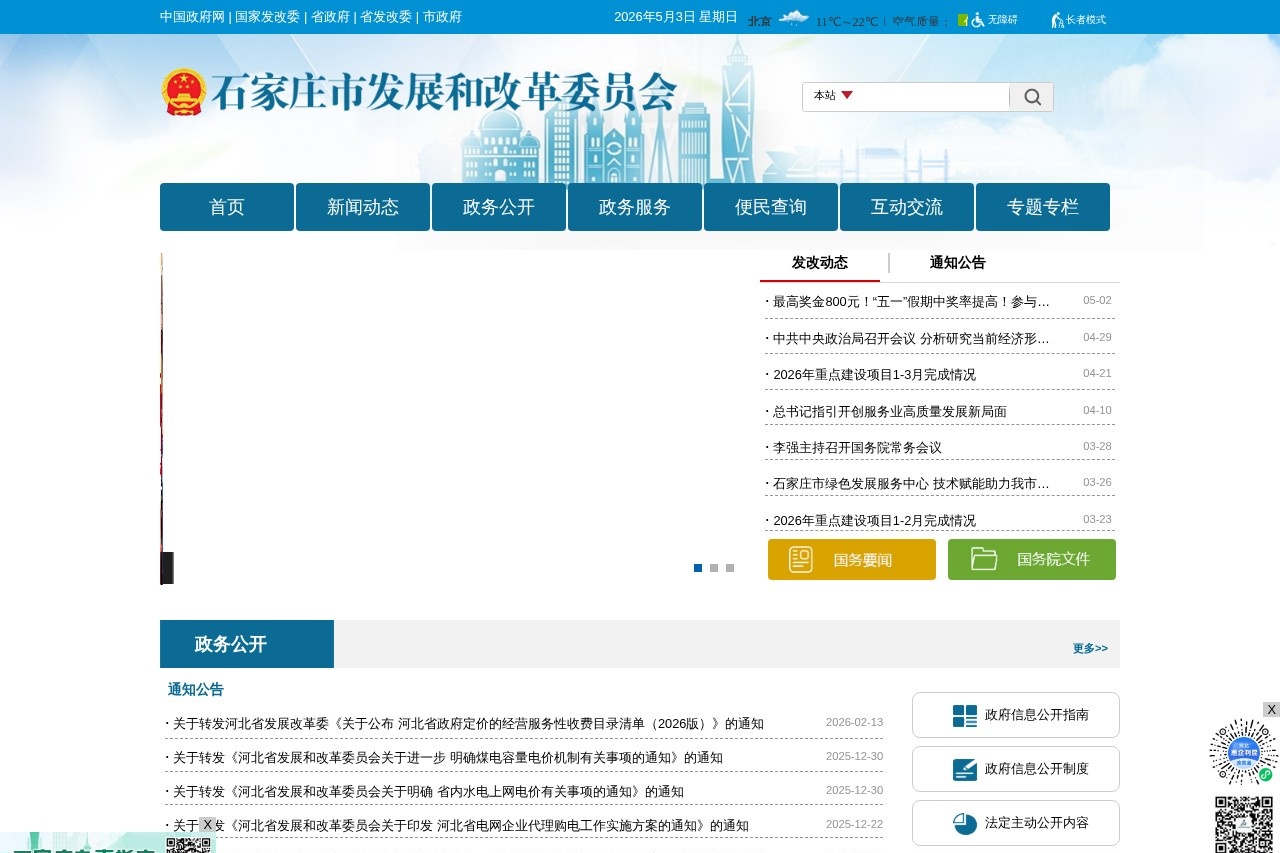1280x853 pixels.
Task: Select the first carousel slide dot
Action: 698,568
